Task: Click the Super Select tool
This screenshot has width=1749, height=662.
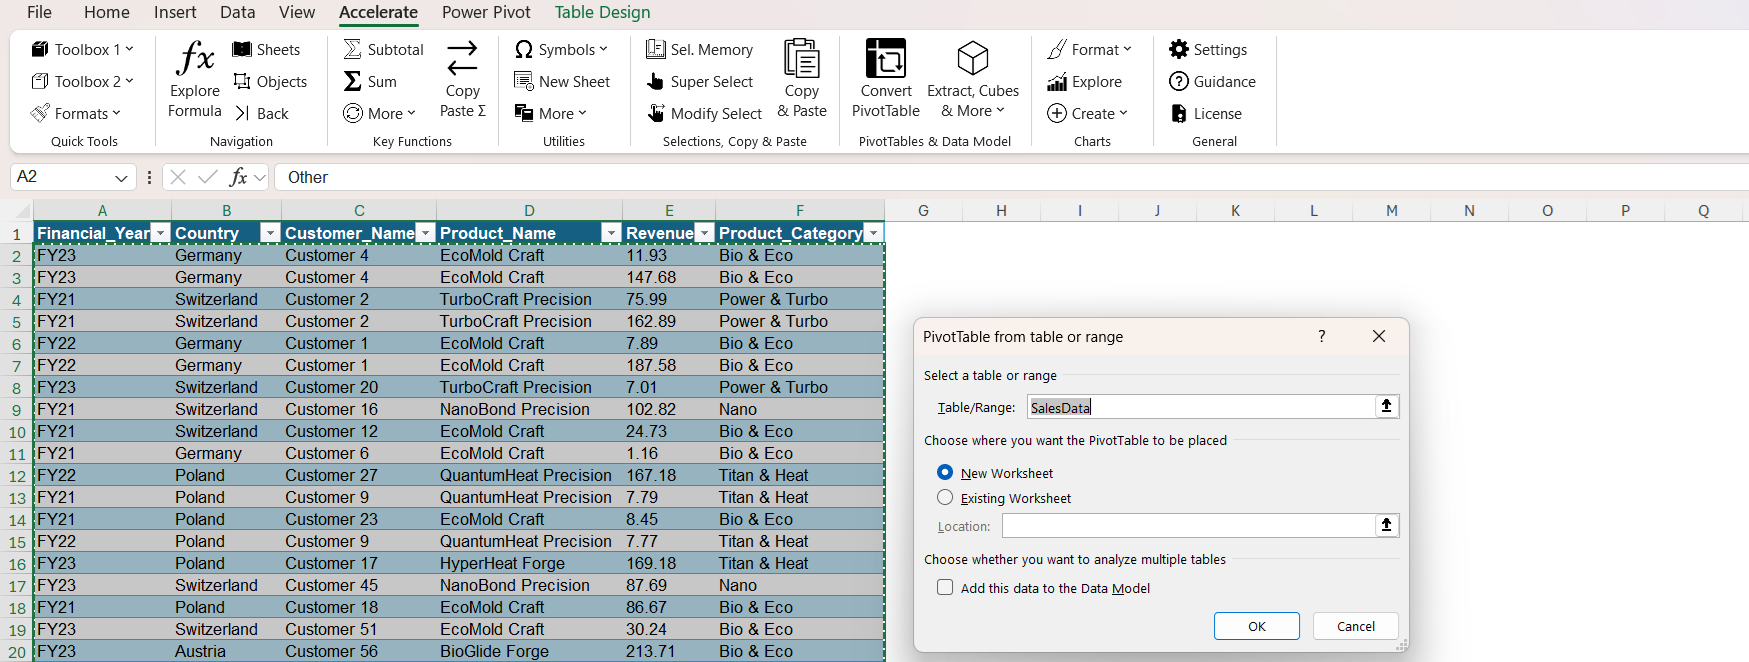Action: tap(699, 81)
